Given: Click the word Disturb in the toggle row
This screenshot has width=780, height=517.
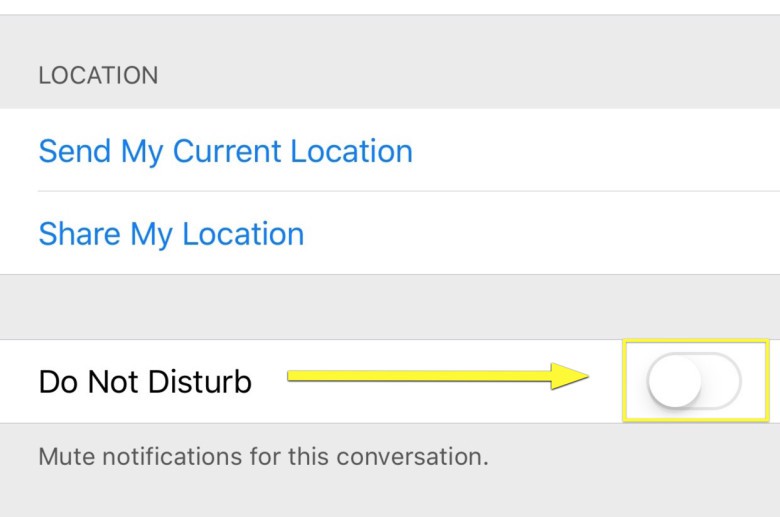Looking at the screenshot, I should pyautogui.click(x=201, y=381).
